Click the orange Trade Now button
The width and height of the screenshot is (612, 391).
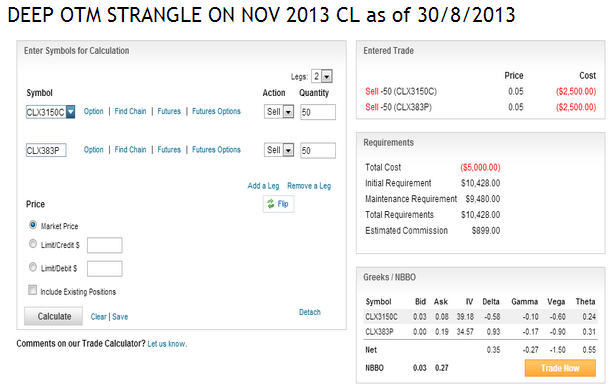560,368
